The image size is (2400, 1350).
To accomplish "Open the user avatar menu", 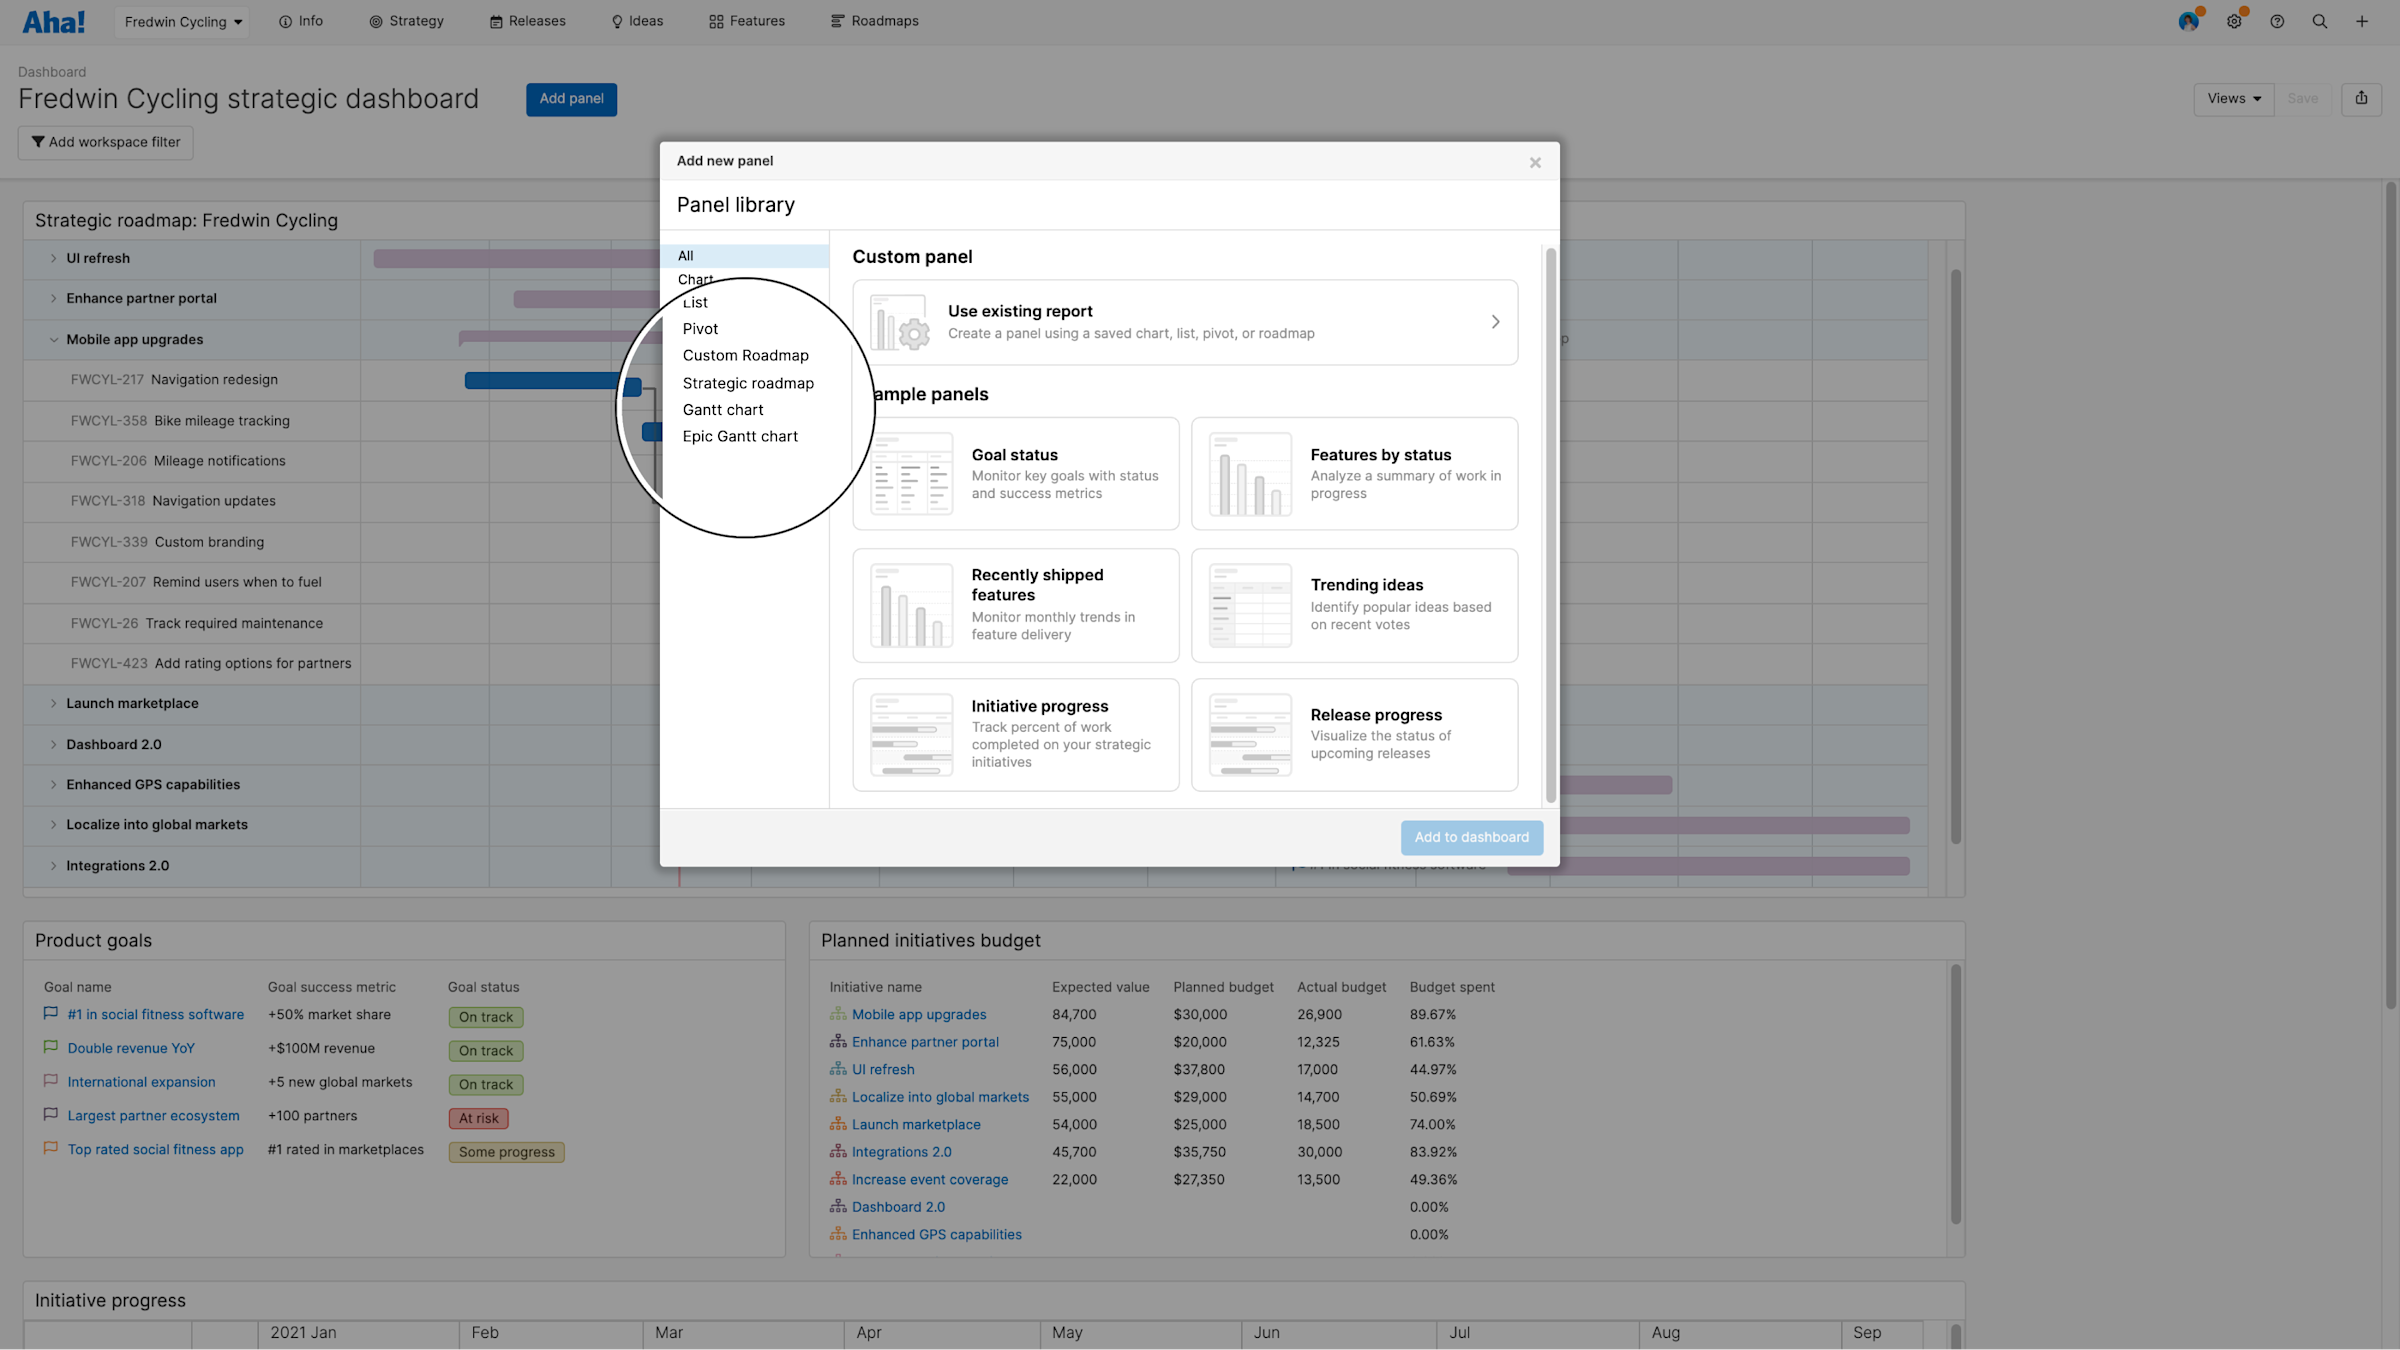I will pyautogui.click(x=2188, y=21).
